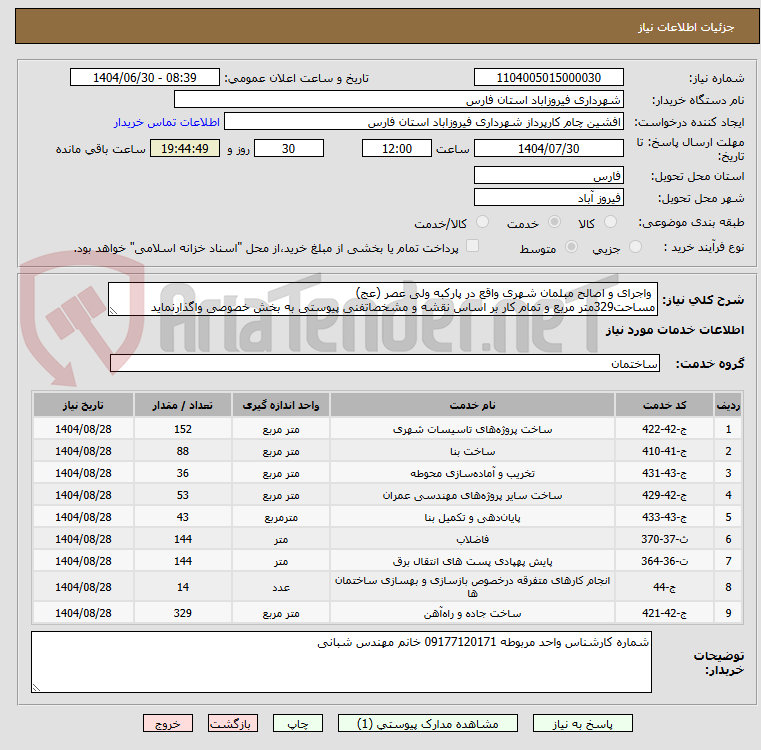Open buyer contact info link اطلاعات تماس خریدار
The height and width of the screenshot is (750, 761).
point(167,122)
